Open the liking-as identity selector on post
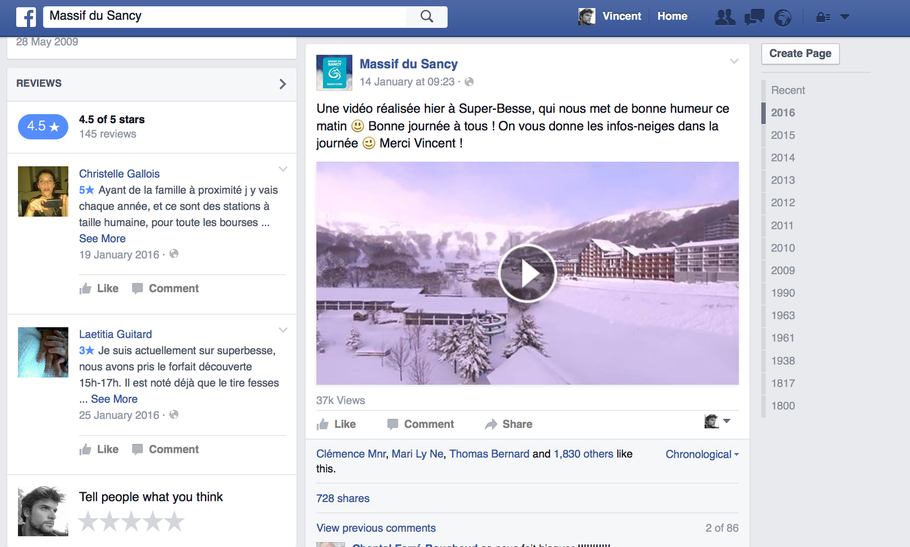 (717, 421)
